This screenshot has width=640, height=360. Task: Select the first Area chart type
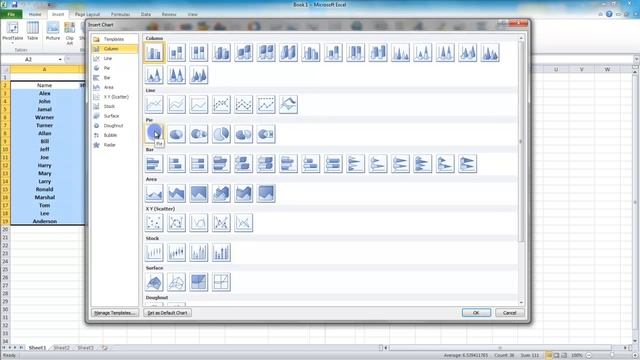click(x=154, y=193)
